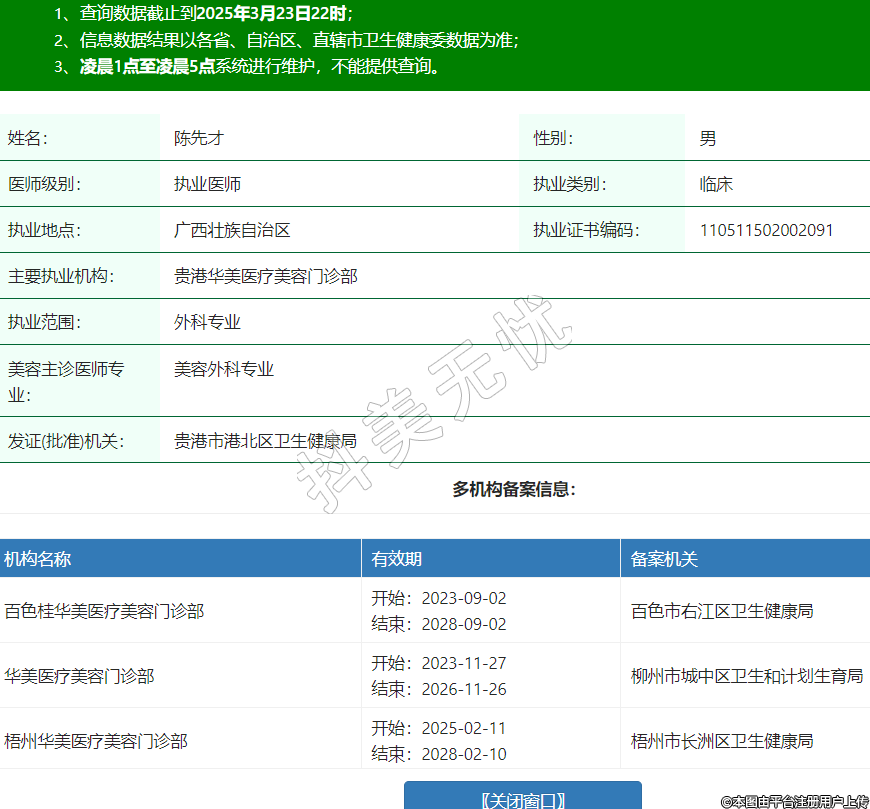
Task: Click practice location 广西壮族自治区
Action: [232, 230]
